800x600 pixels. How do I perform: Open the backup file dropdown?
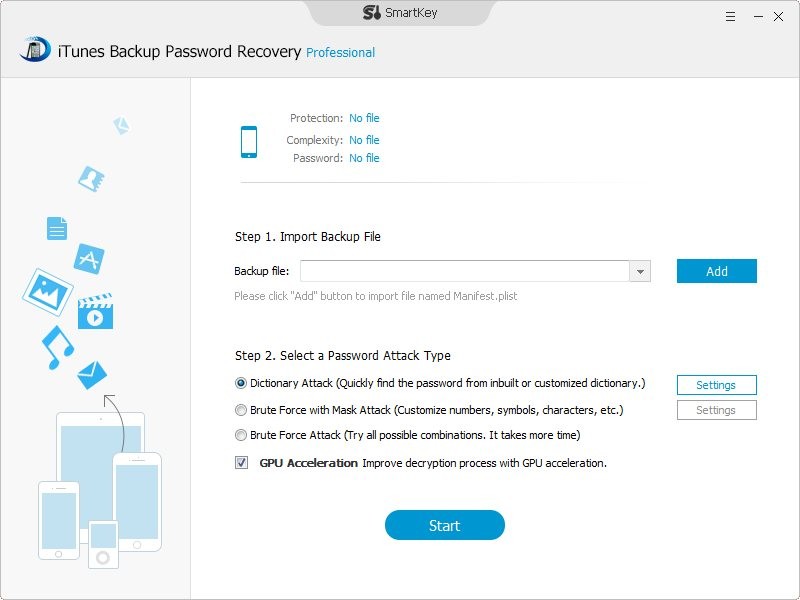[x=640, y=270]
